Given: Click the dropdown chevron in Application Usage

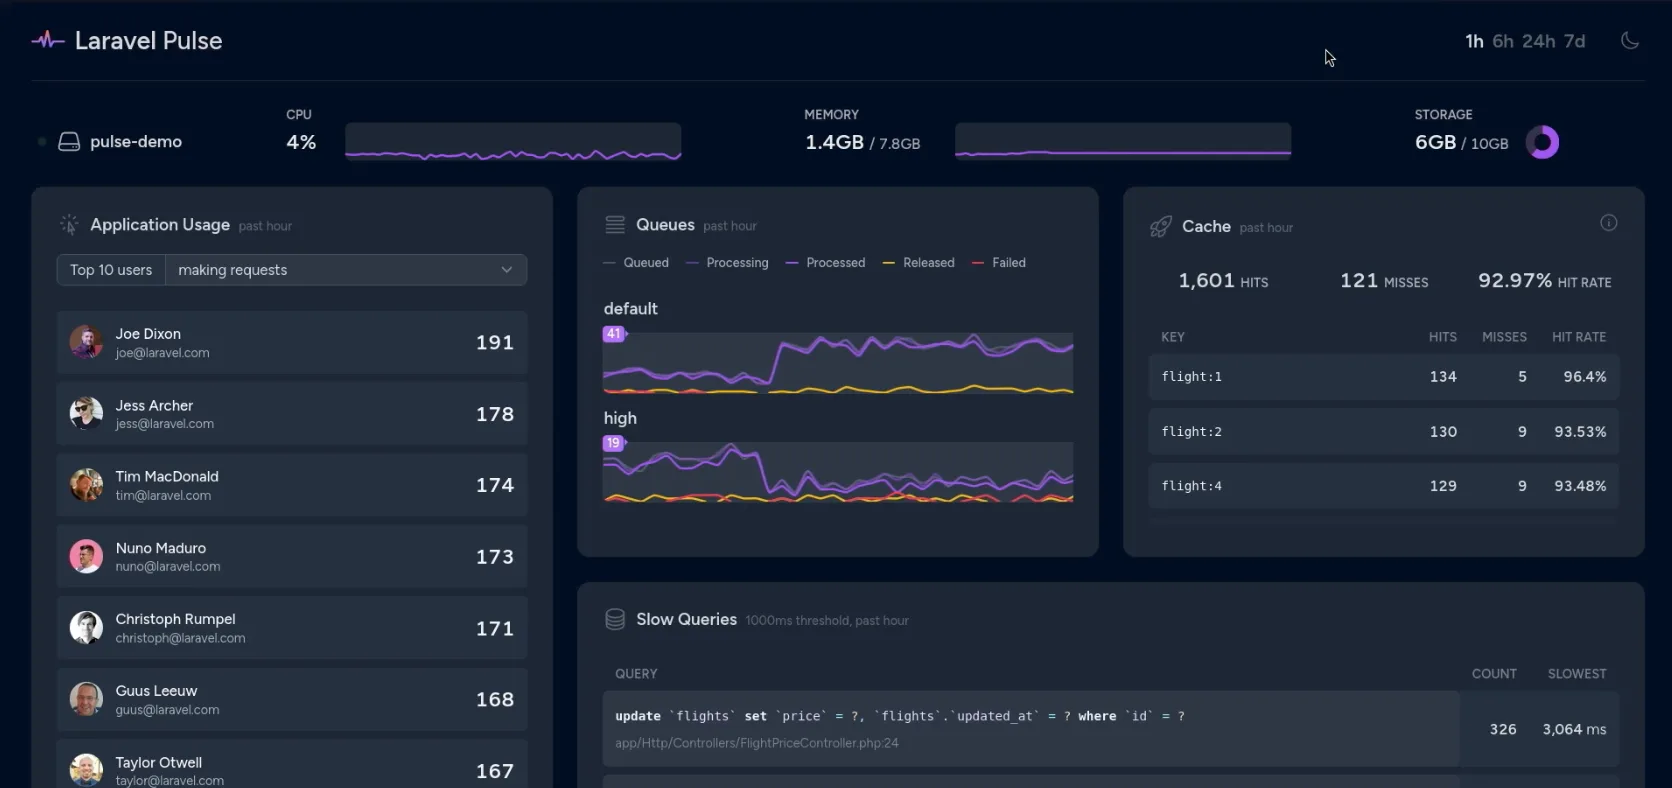Looking at the screenshot, I should coord(507,270).
